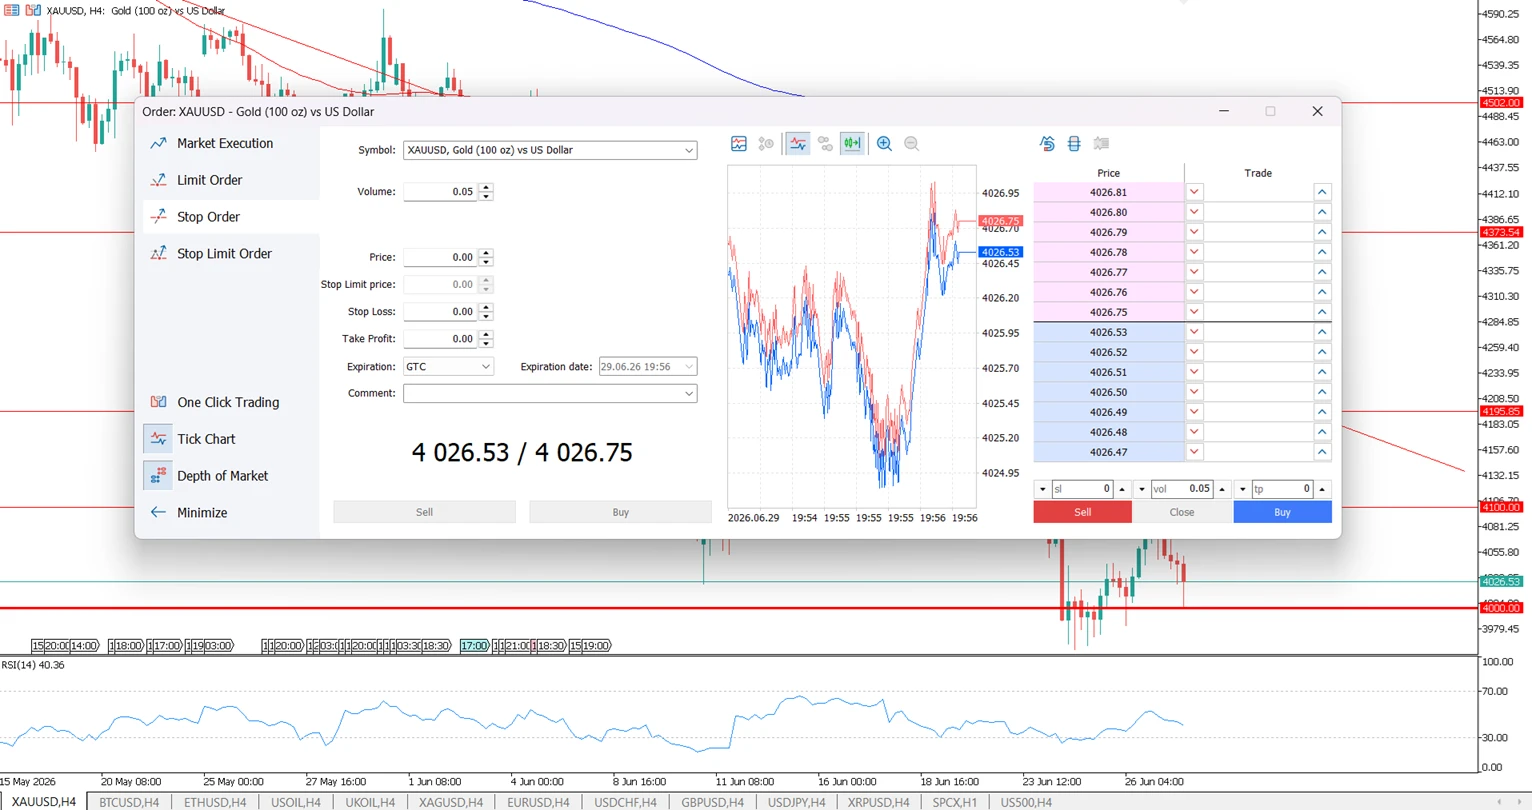Increase tp value in DOM panel
This screenshot has width=1532, height=810.
pyautogui.click(x=1322, y=489)
